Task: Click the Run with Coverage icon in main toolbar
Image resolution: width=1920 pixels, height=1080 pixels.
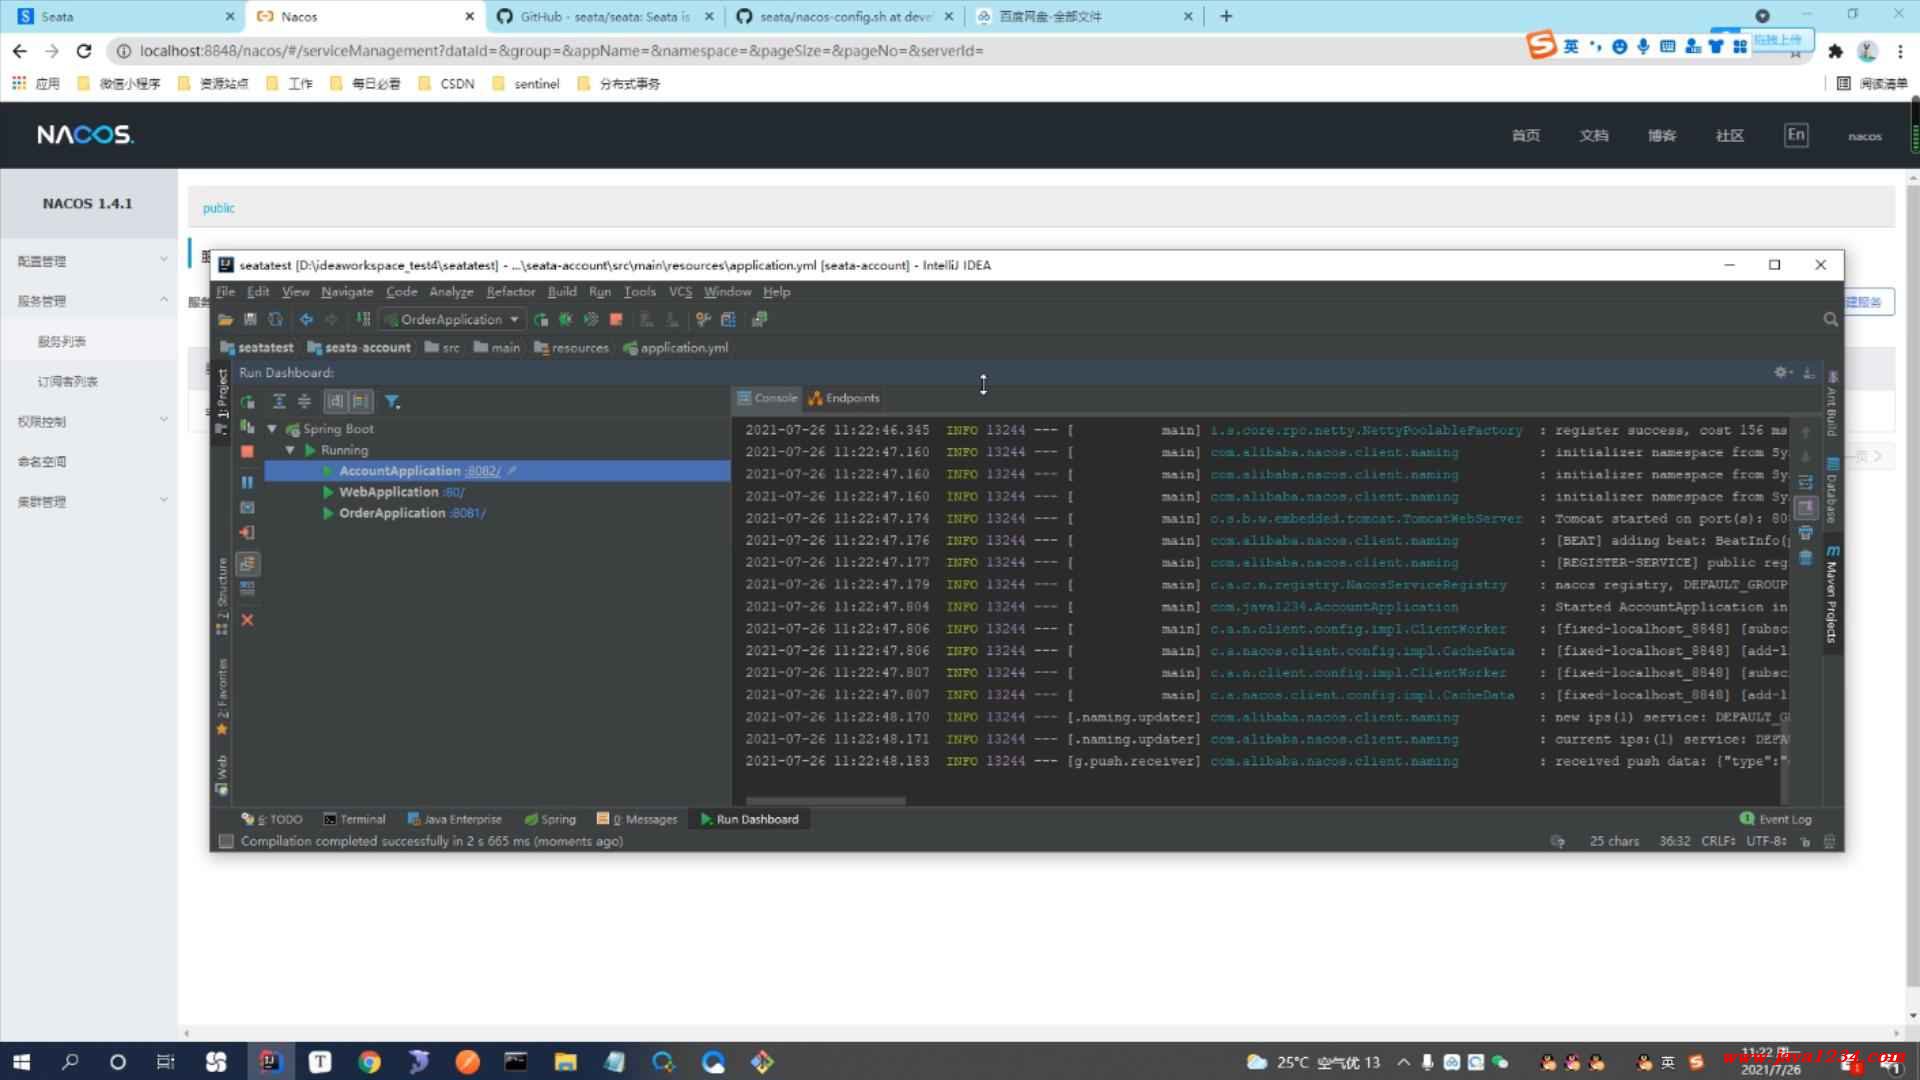Action: click(591, 320)
